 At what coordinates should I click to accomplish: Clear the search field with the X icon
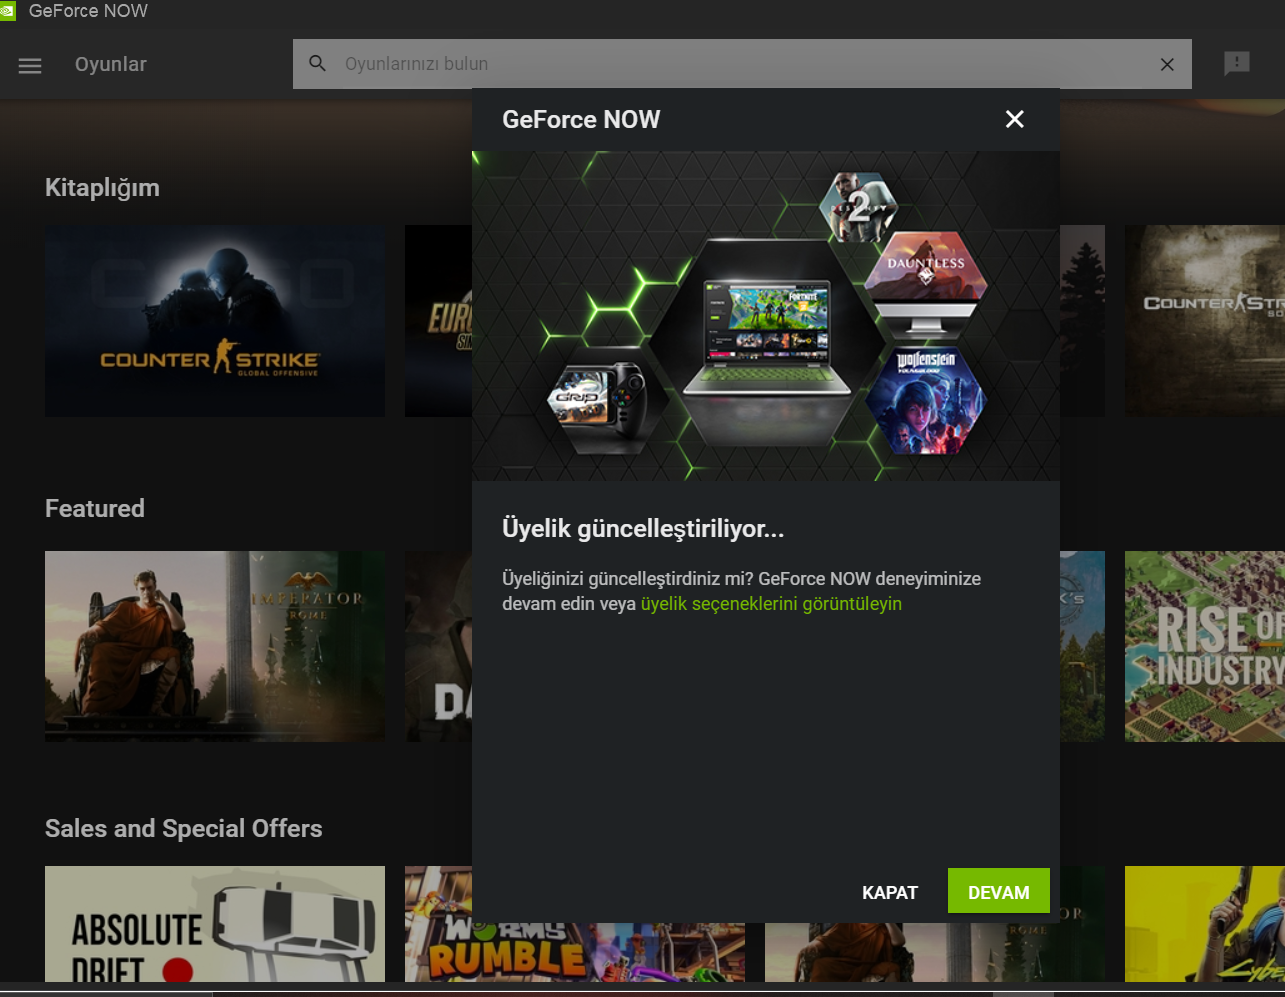pyautogui.click(x=1167, y=64)
